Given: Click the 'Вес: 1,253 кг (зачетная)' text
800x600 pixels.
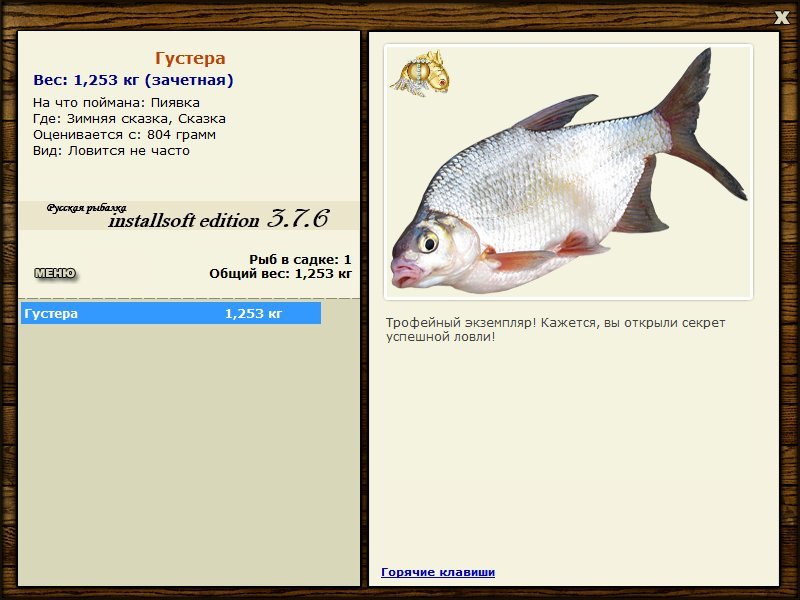Looking at the screenshot, I should [133, 80].
